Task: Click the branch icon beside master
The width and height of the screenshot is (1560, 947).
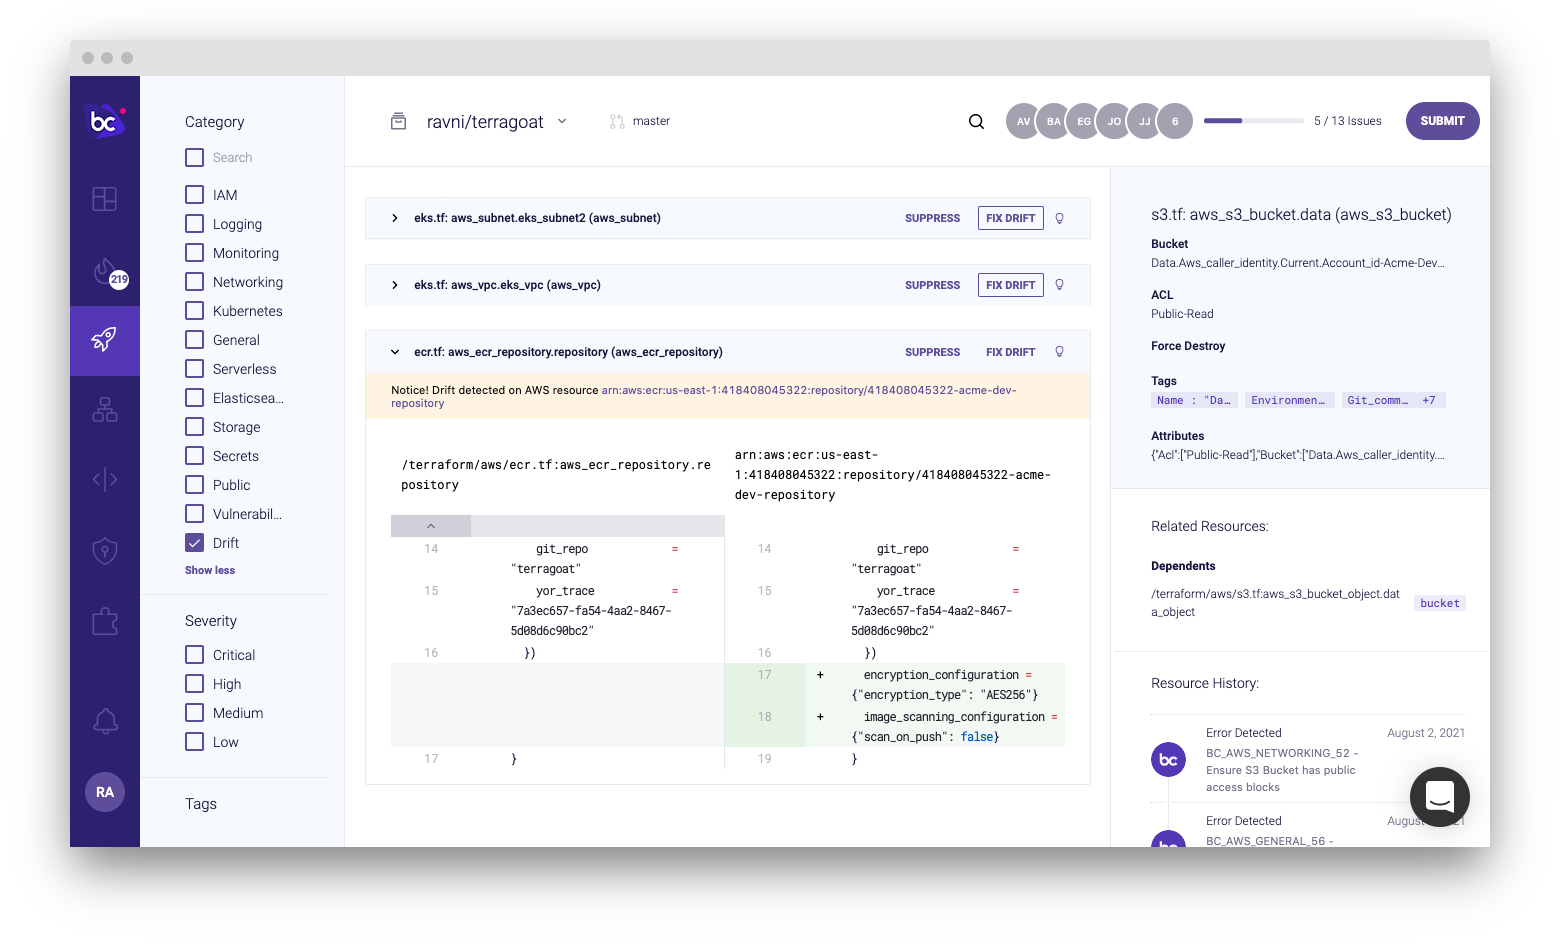Action: point(617,121)
